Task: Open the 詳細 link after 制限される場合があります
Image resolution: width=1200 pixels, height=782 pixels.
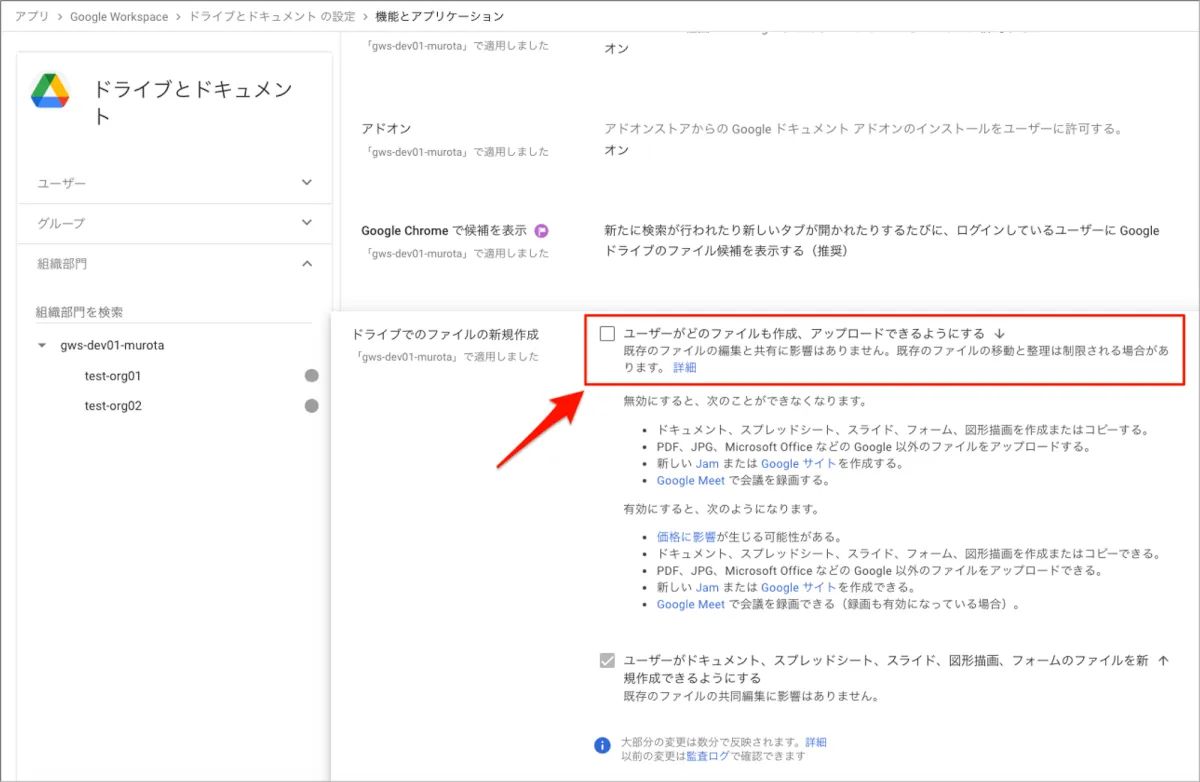Action: click(685, 368)
